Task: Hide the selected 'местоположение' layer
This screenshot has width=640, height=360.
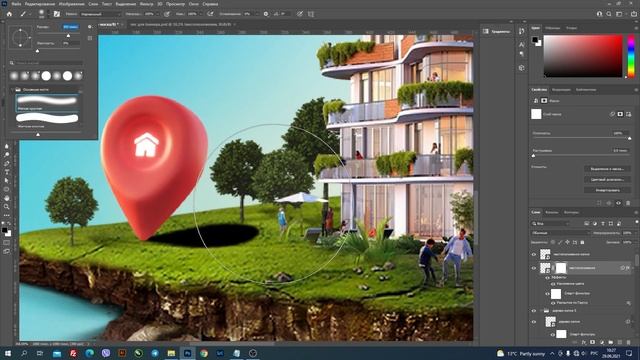Action: 533,268
